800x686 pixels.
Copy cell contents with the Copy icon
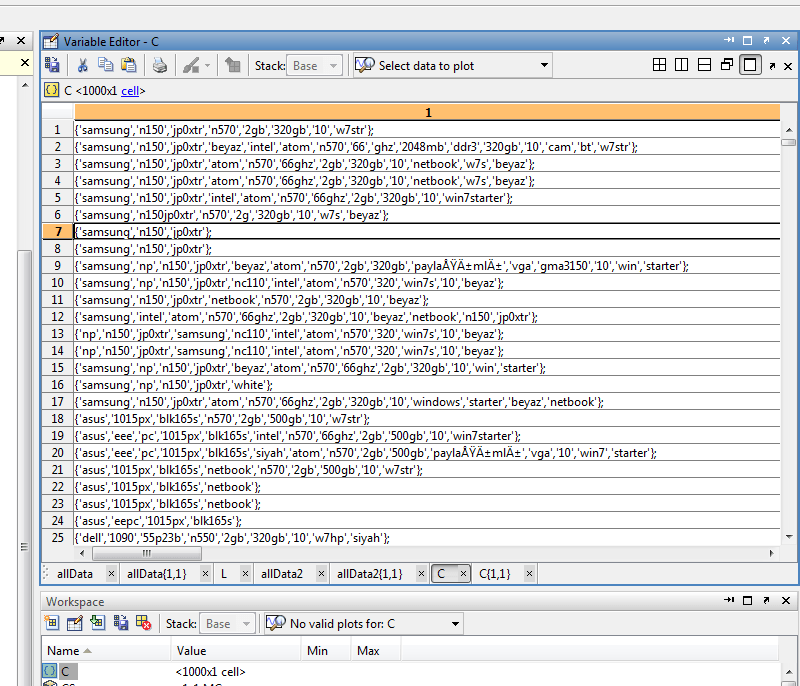[105, 64]
